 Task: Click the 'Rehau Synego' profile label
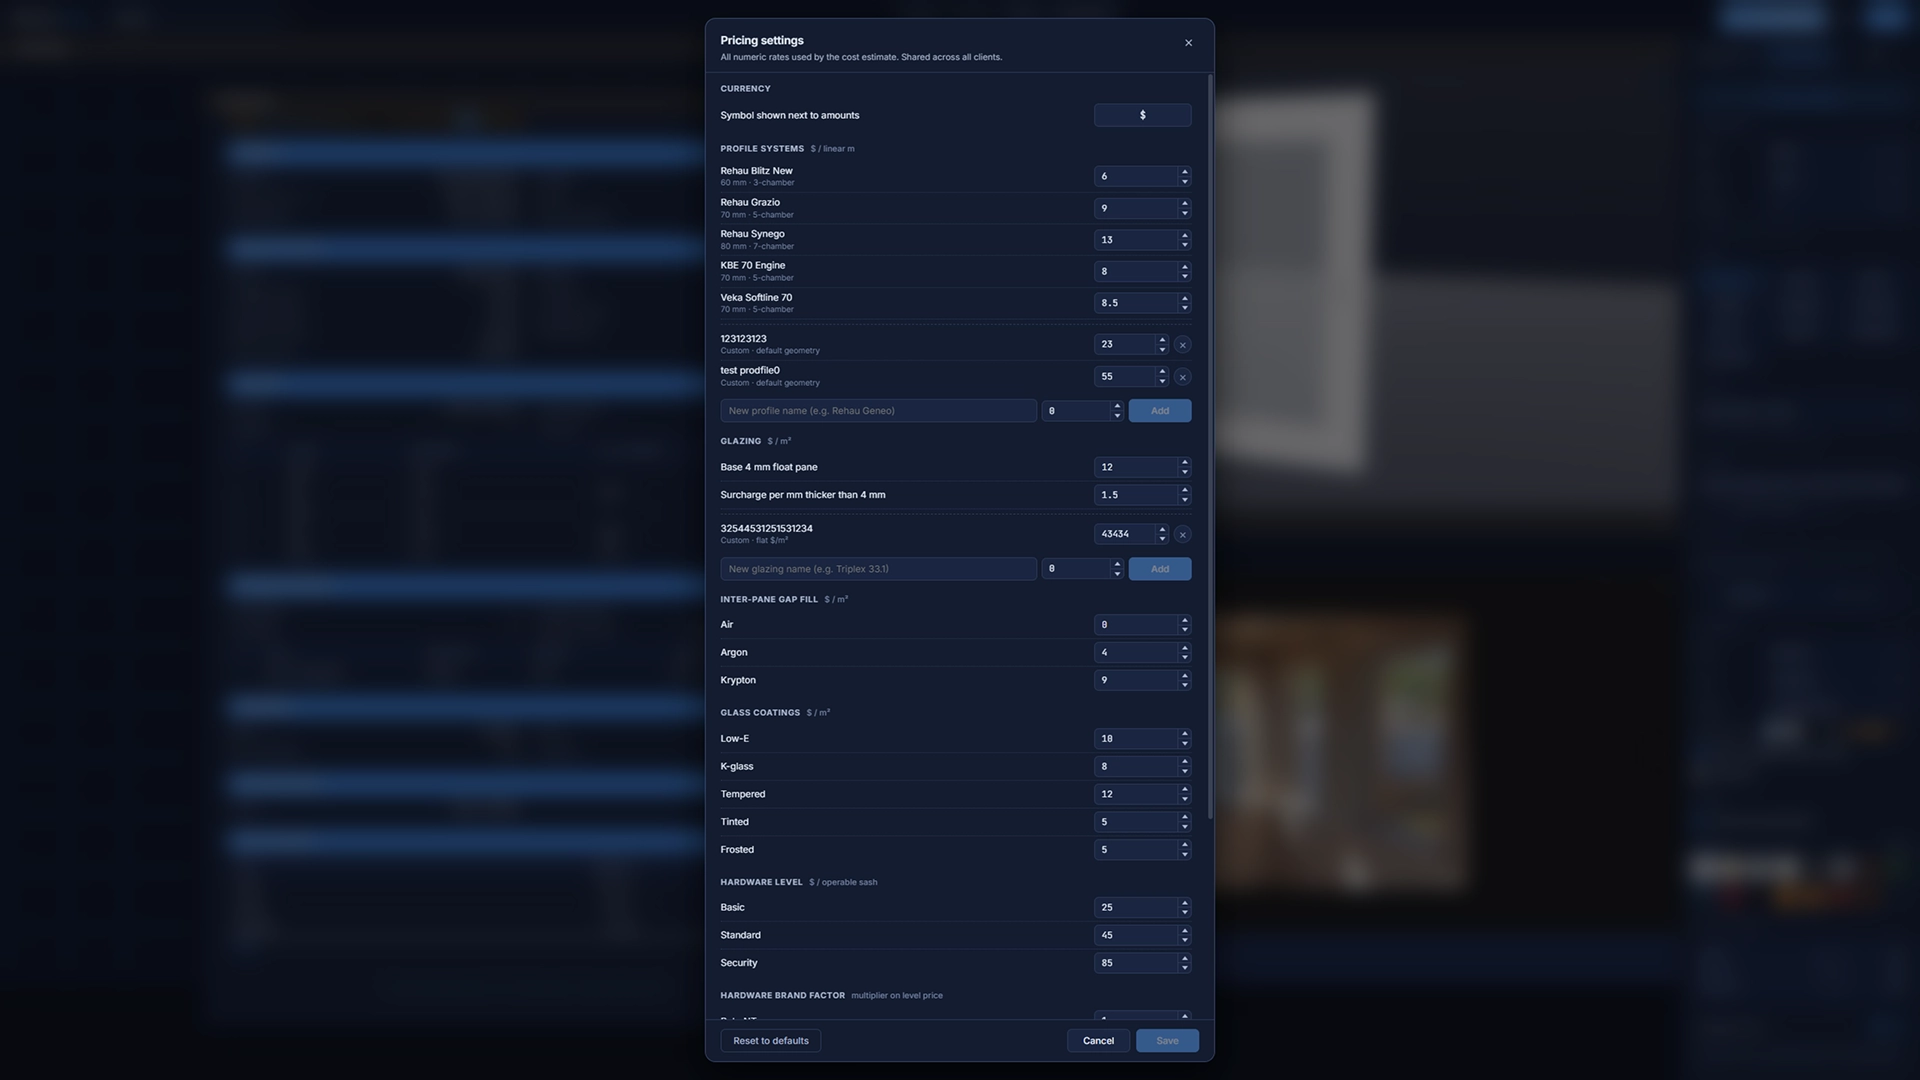pyautogui.click(x=752, y=234)
